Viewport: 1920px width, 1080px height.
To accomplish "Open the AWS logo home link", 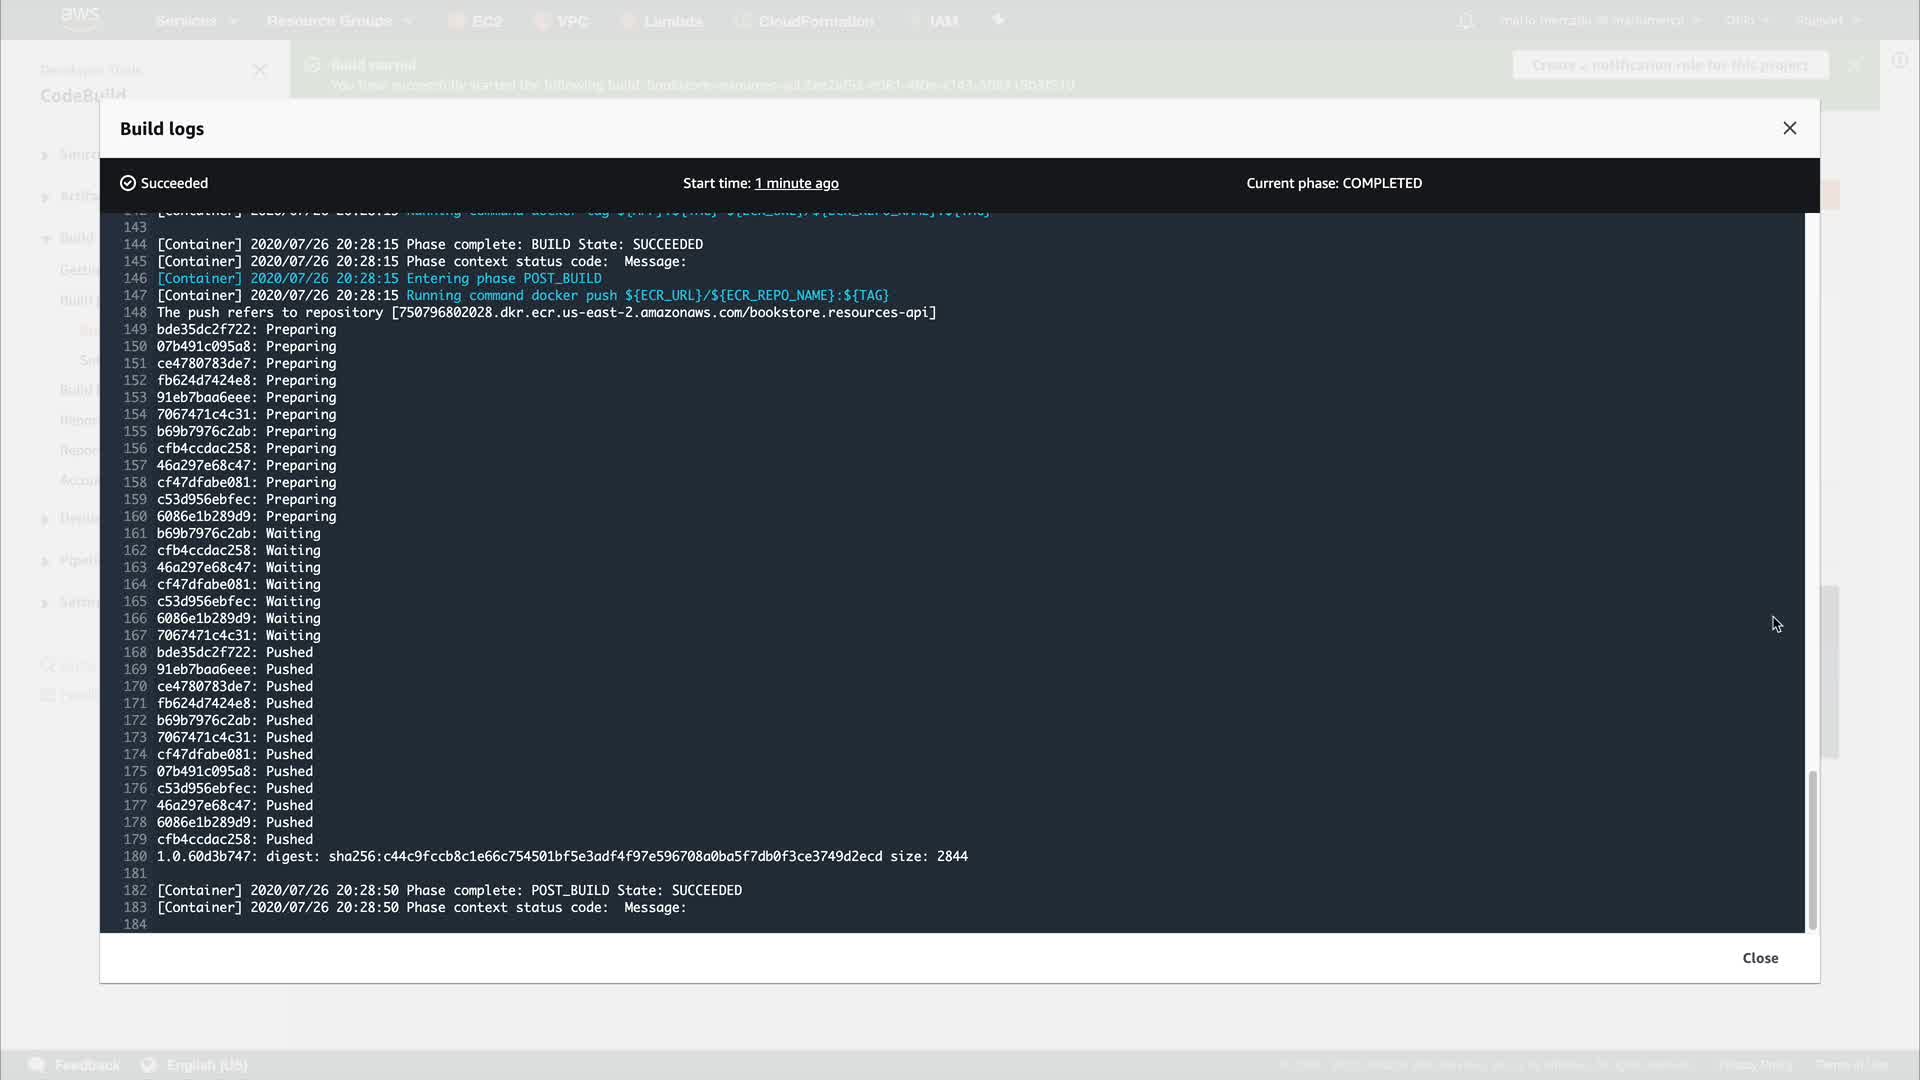I will 80,18.
